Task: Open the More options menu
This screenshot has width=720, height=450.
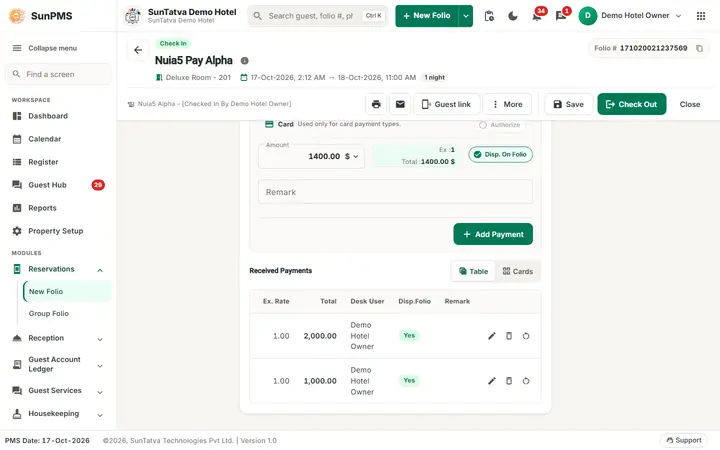Action: [x=507, y=104]
